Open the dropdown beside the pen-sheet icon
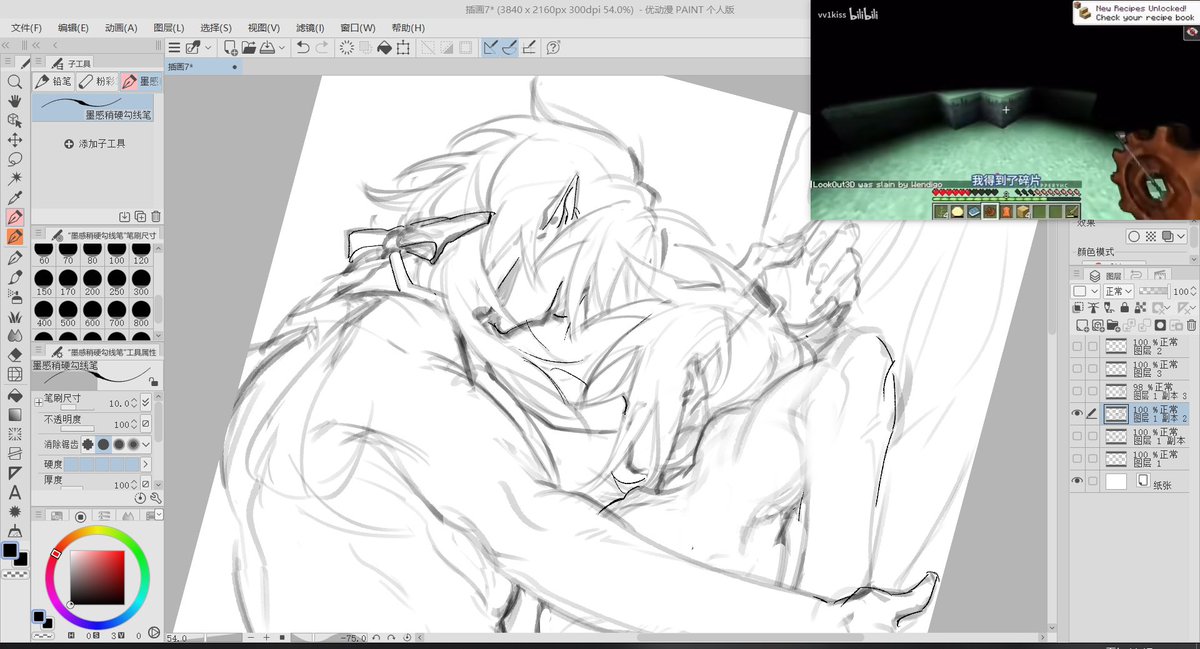This screenshot has height=649, width=1200. pos(210,47)
